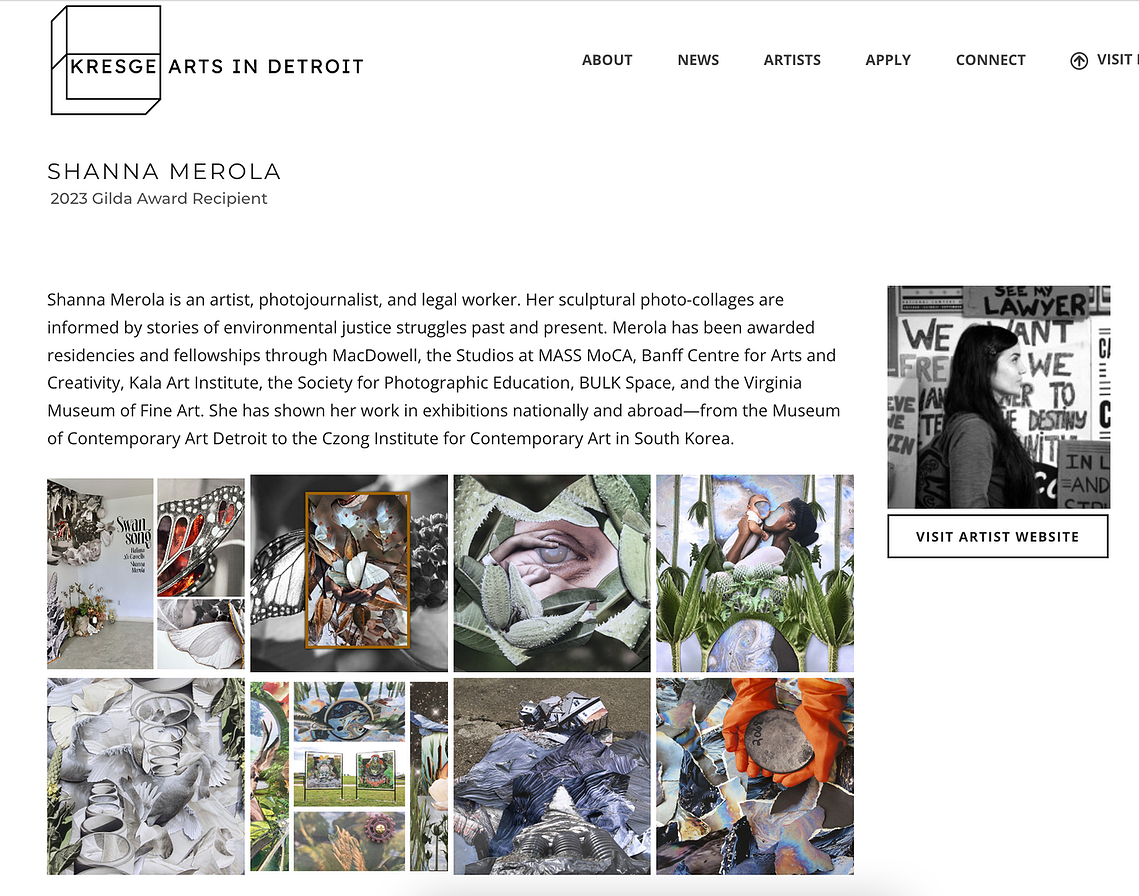Open the outdoor billboard display collage thumbnail
Viewport: 1139px width, 896px height.
(349, 776)
